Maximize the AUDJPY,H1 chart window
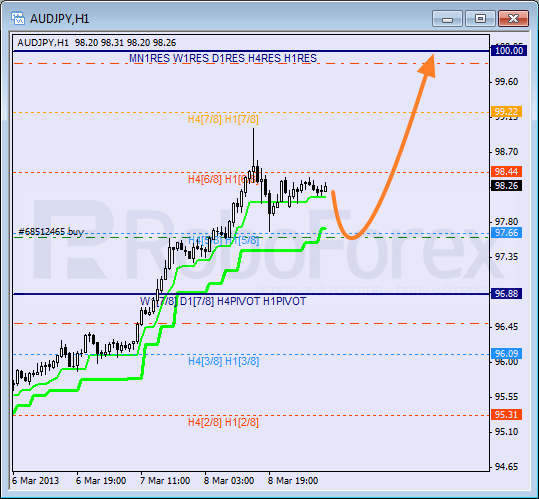The height and width of the screenshot is (499, 539). coord(480,19)
